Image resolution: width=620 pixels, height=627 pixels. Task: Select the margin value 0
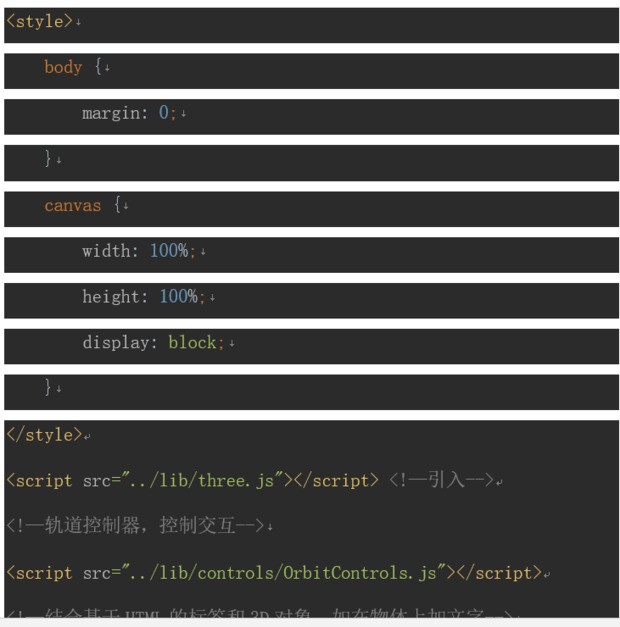coord(164,114)
